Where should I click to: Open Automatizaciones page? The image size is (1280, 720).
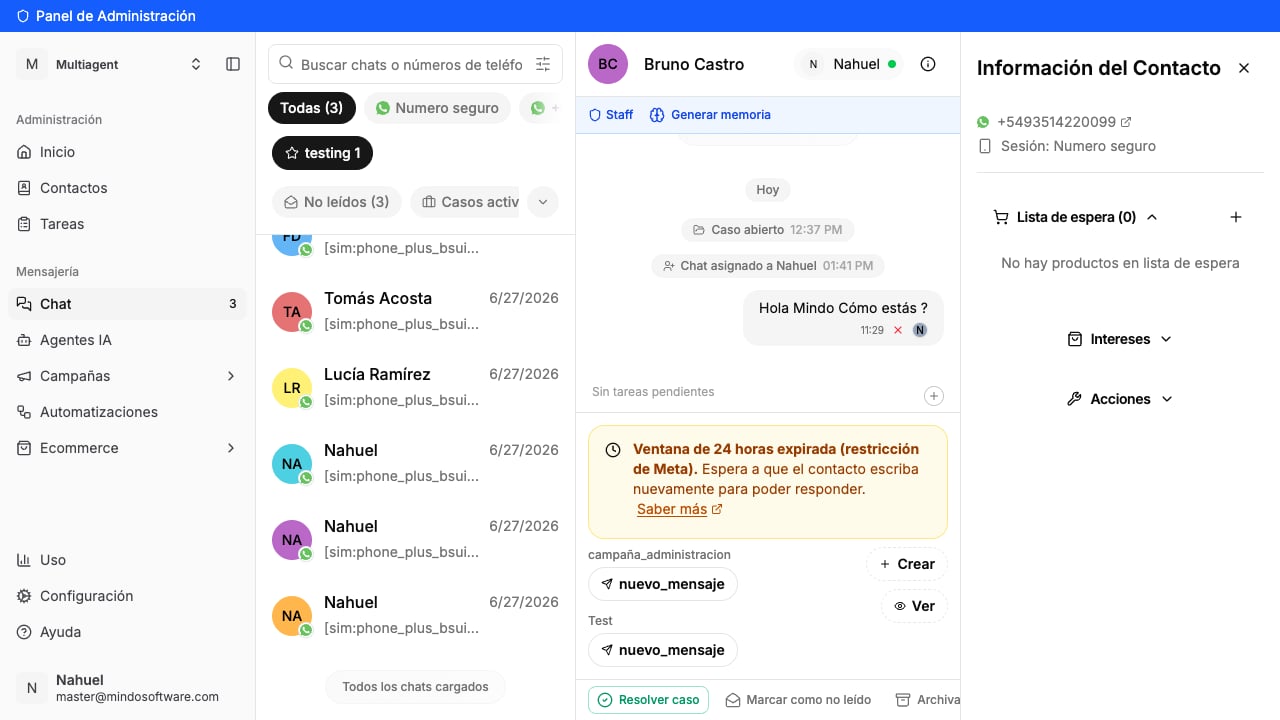[127, 412]
